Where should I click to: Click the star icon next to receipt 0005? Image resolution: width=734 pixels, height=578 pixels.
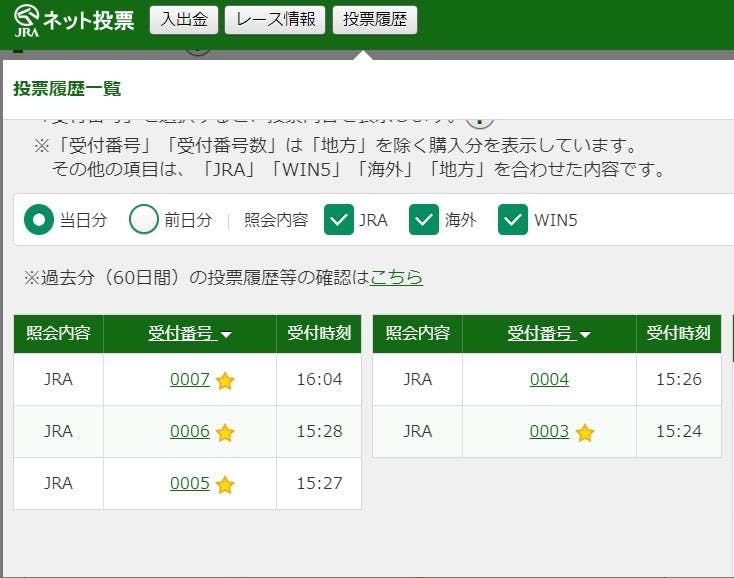click(x=225, y=484)
